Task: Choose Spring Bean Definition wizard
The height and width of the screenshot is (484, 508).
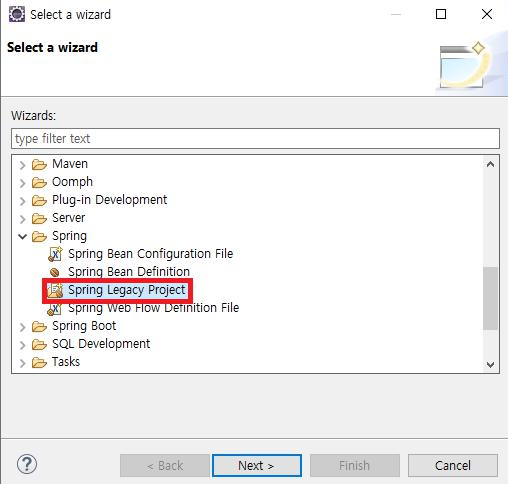Action: click(x=129, y=272)
